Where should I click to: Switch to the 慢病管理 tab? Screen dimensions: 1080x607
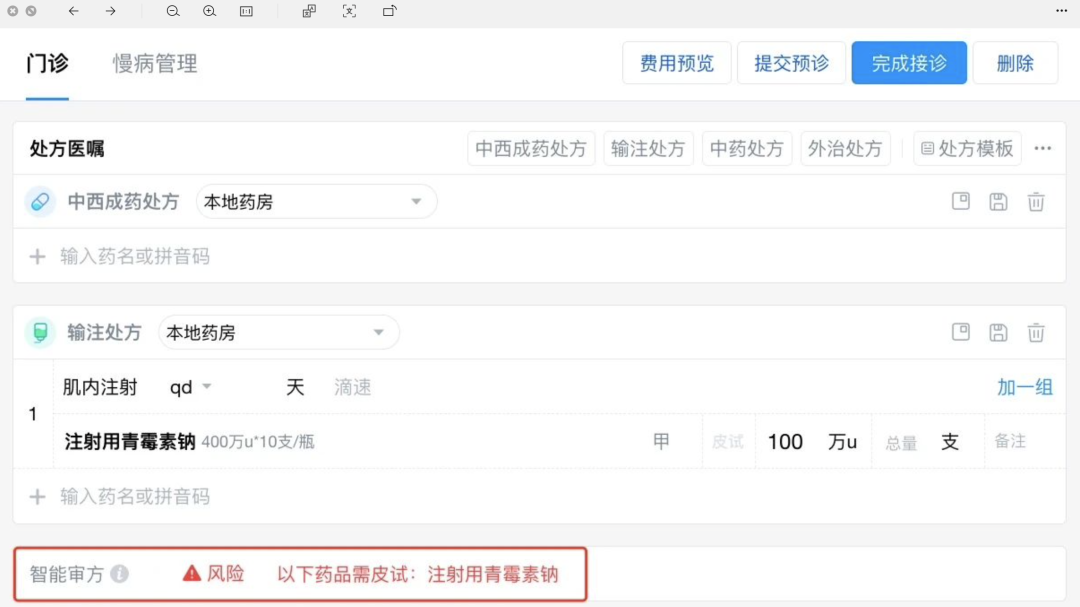coord(155,64)
